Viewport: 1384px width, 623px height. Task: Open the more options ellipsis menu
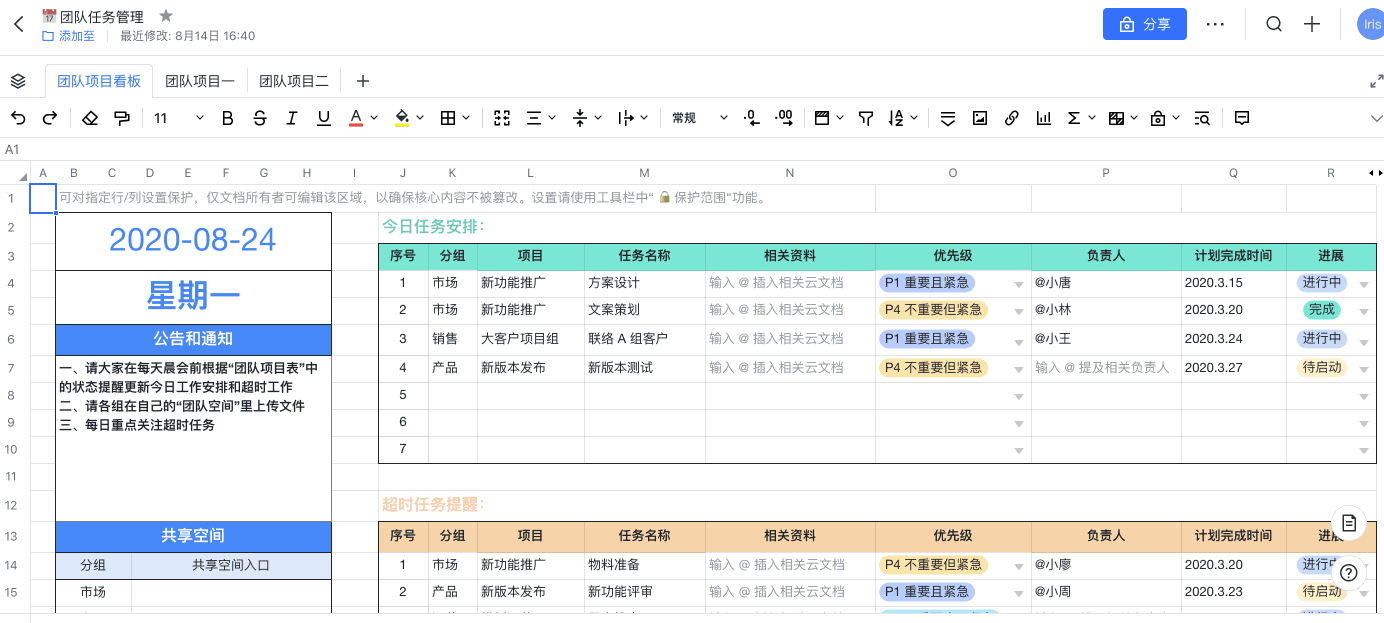tap(1215, 24)
